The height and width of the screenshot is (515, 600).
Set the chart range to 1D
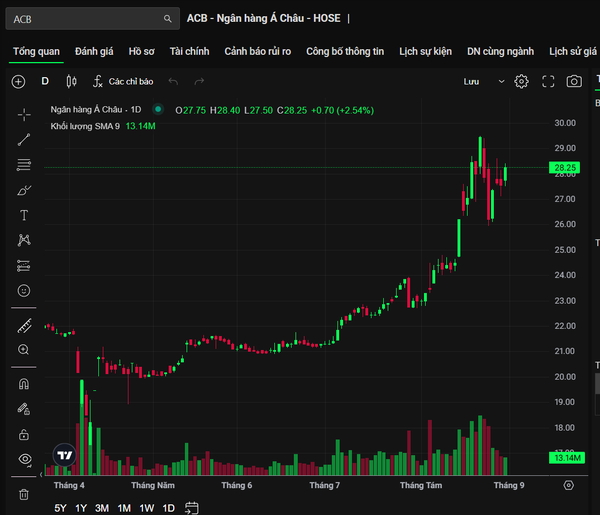pyautogui.click(x=168, y=508)
